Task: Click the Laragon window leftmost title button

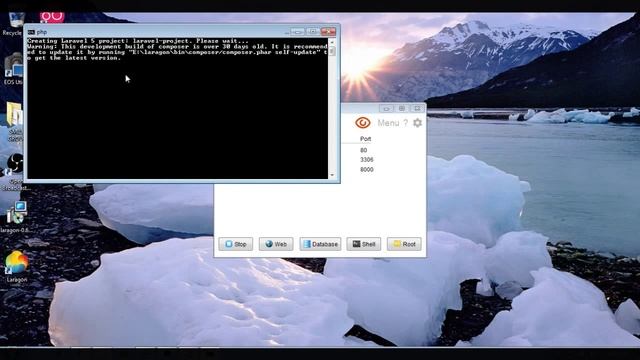Action: click(x=386, y=108)
